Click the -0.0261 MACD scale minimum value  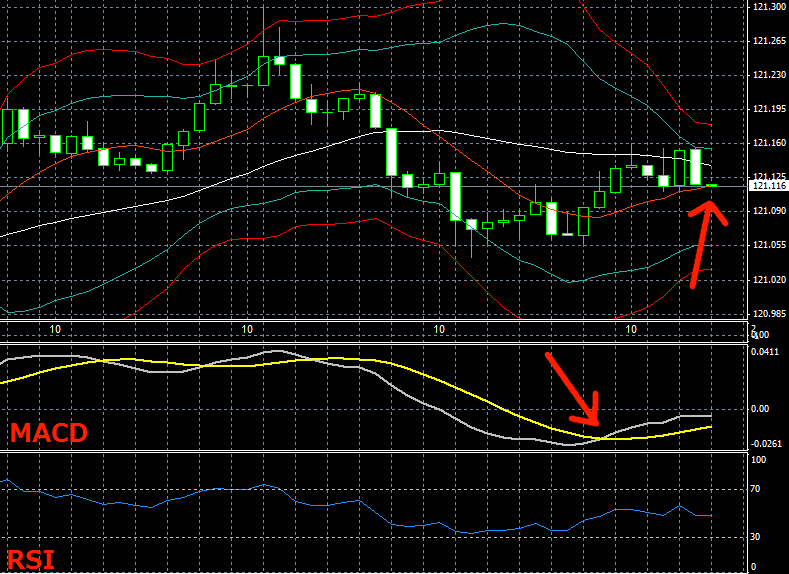click(x=766, y=444)
